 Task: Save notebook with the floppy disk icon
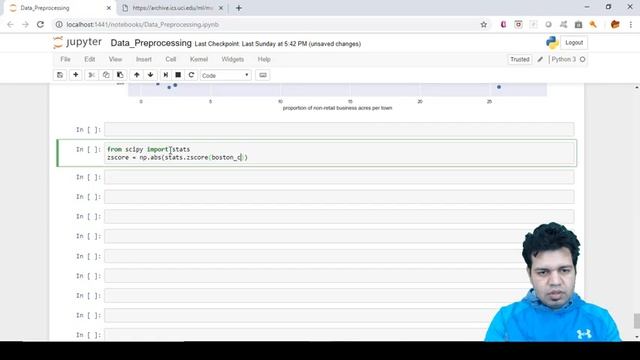60,75
